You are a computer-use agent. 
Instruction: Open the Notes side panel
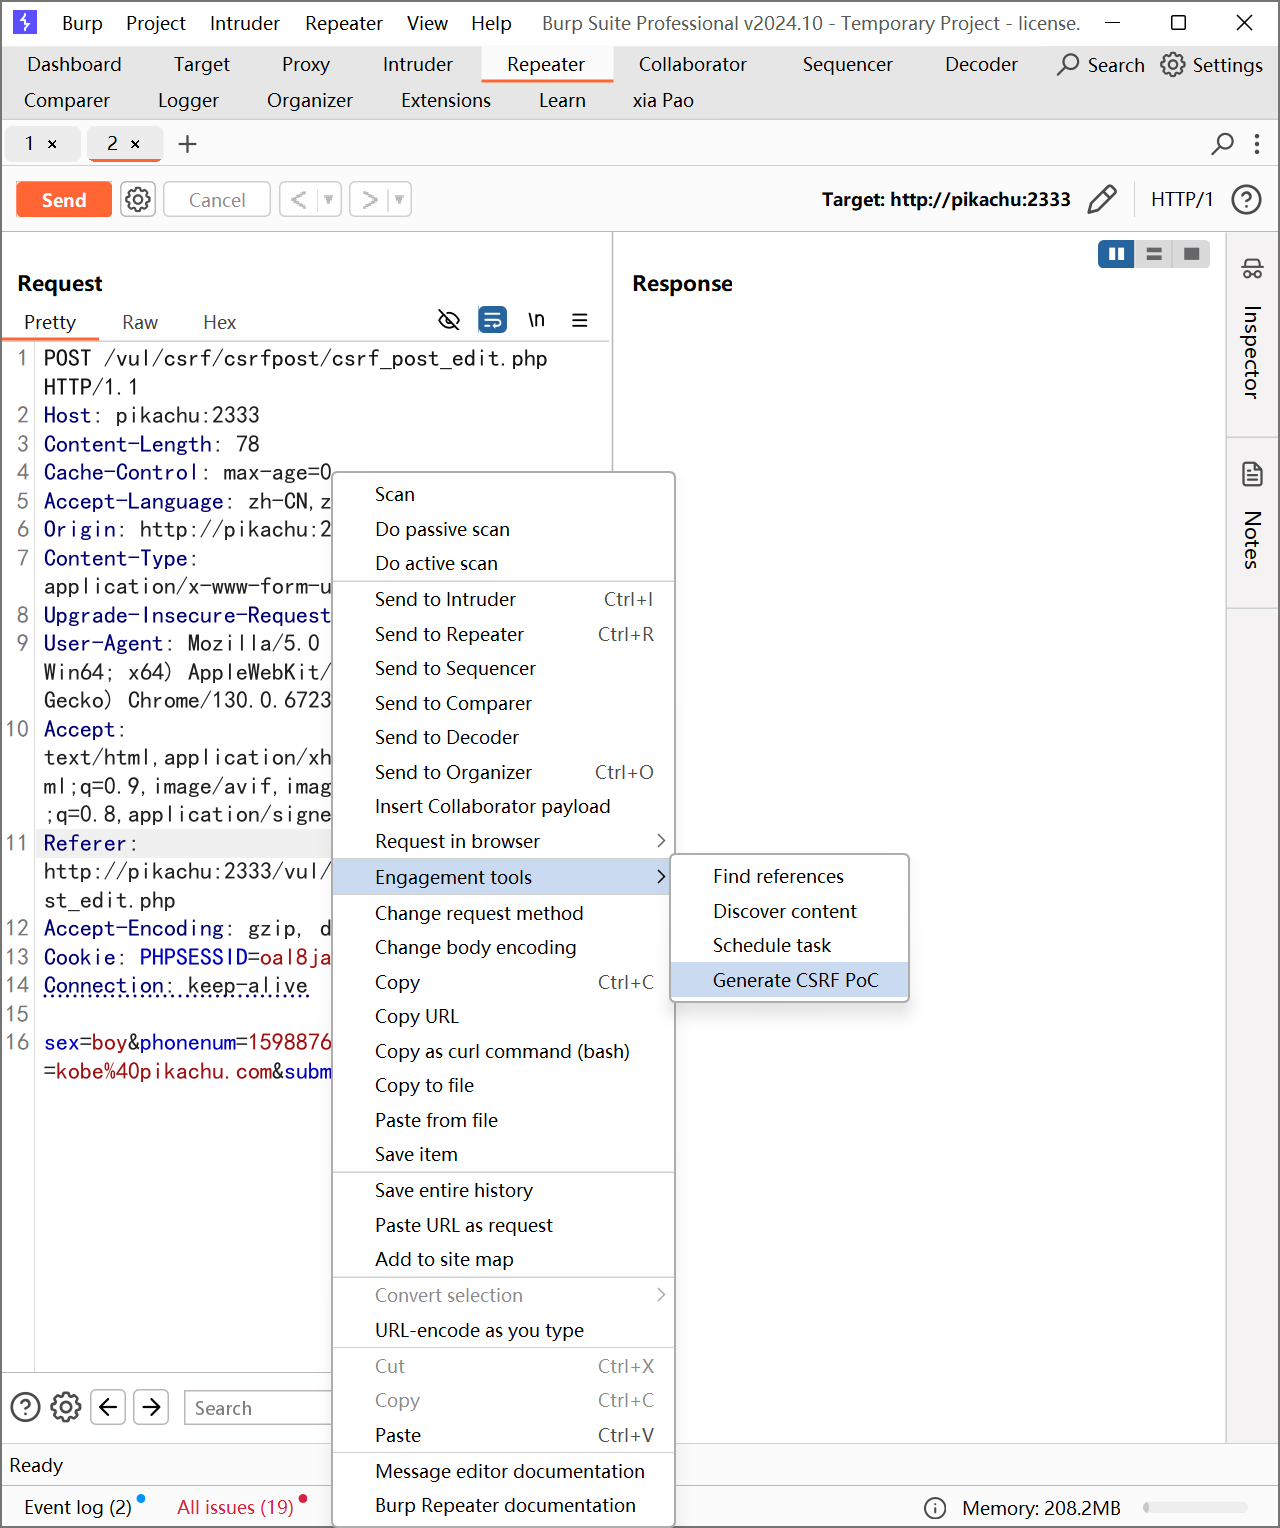pyautogui.click(x=1252, y=520)
